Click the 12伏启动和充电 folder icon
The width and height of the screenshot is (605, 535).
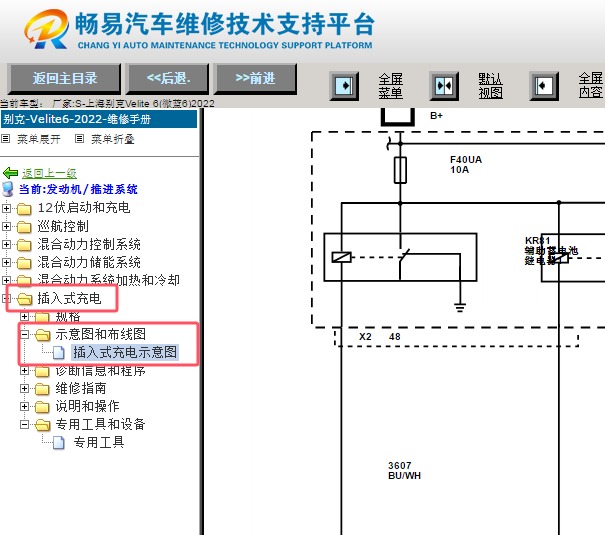(x=24, y=209)
